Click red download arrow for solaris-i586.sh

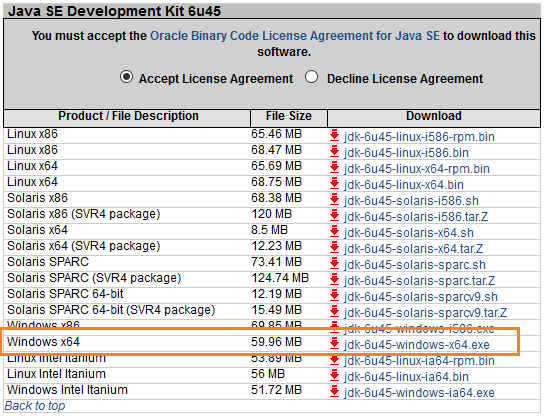(334, 199)
